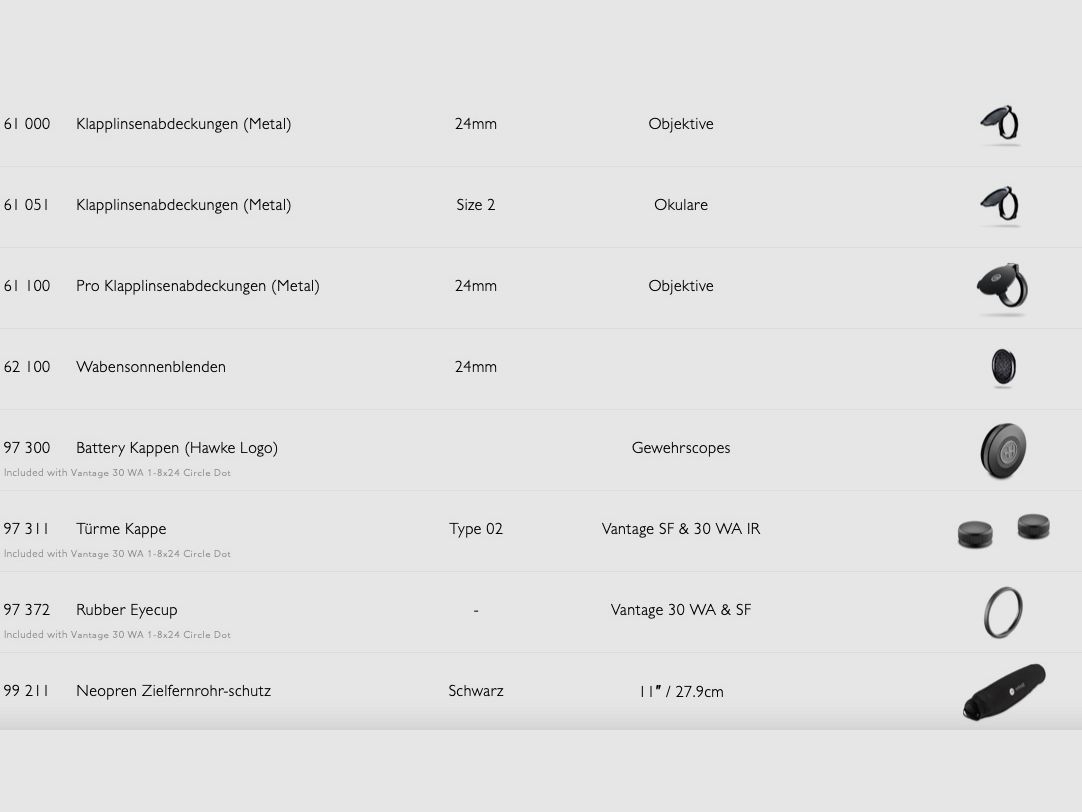This screenshot has width=1082, height=812.
Task: Select the Rubber Eyecup ring image
Action: click(x=1002, y=612)
